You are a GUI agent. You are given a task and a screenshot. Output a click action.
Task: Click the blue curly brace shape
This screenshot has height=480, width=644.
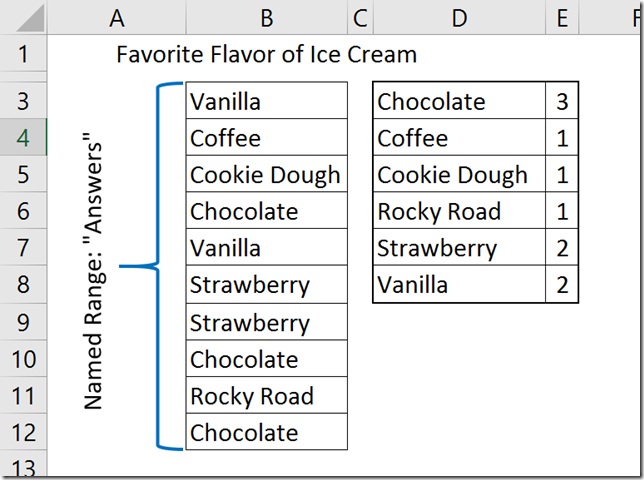point(158,267)
